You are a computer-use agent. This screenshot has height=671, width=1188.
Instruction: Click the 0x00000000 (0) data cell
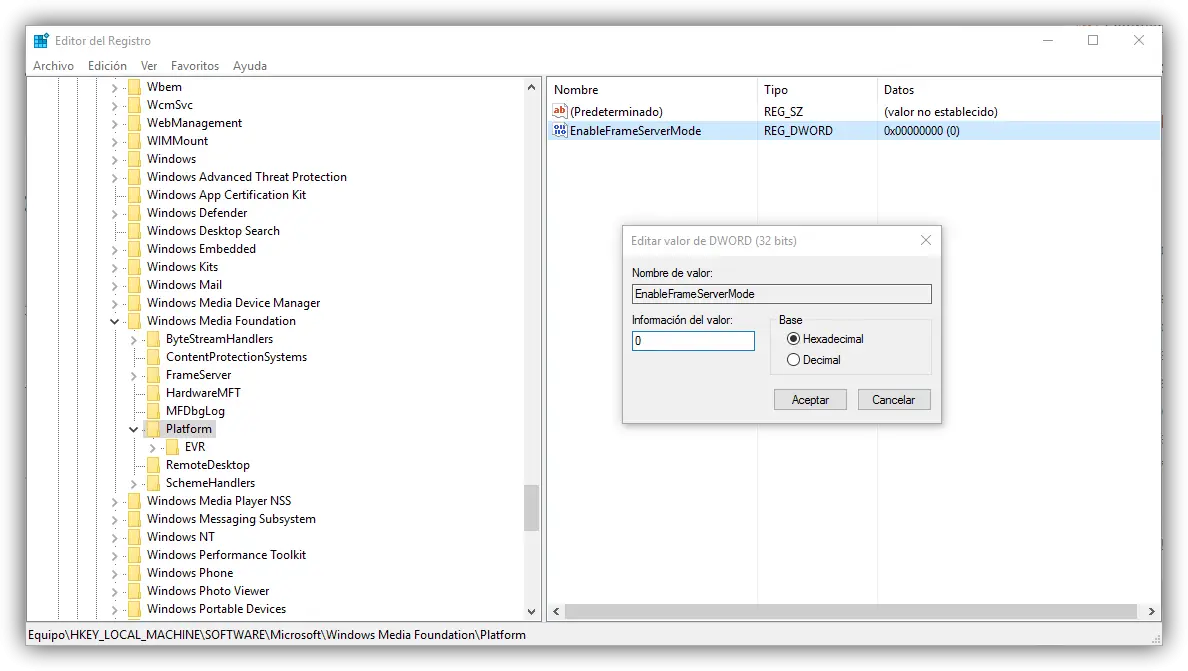tap(921, 130)
